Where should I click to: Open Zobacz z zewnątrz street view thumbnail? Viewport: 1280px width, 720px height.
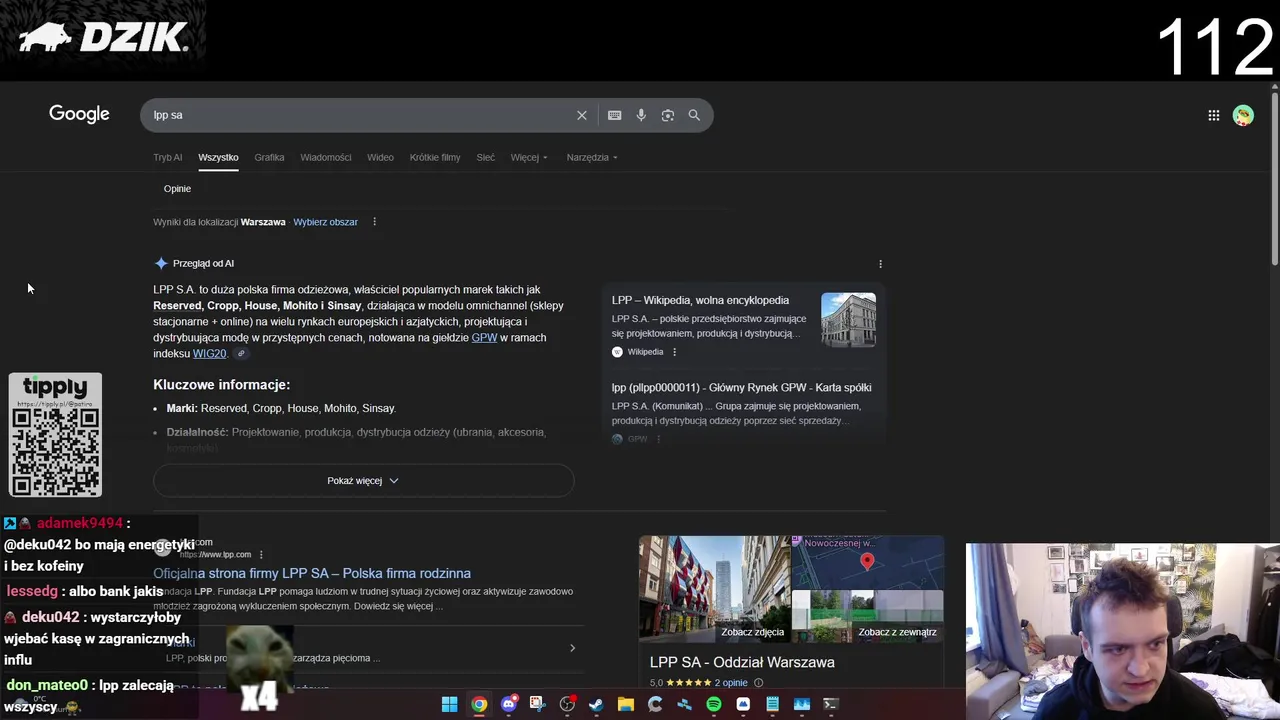[x=867, y=616]
